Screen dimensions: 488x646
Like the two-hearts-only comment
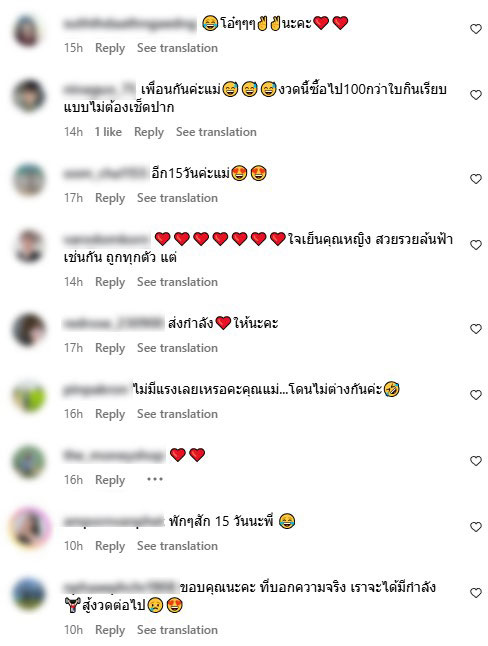(x=476, y=461)
